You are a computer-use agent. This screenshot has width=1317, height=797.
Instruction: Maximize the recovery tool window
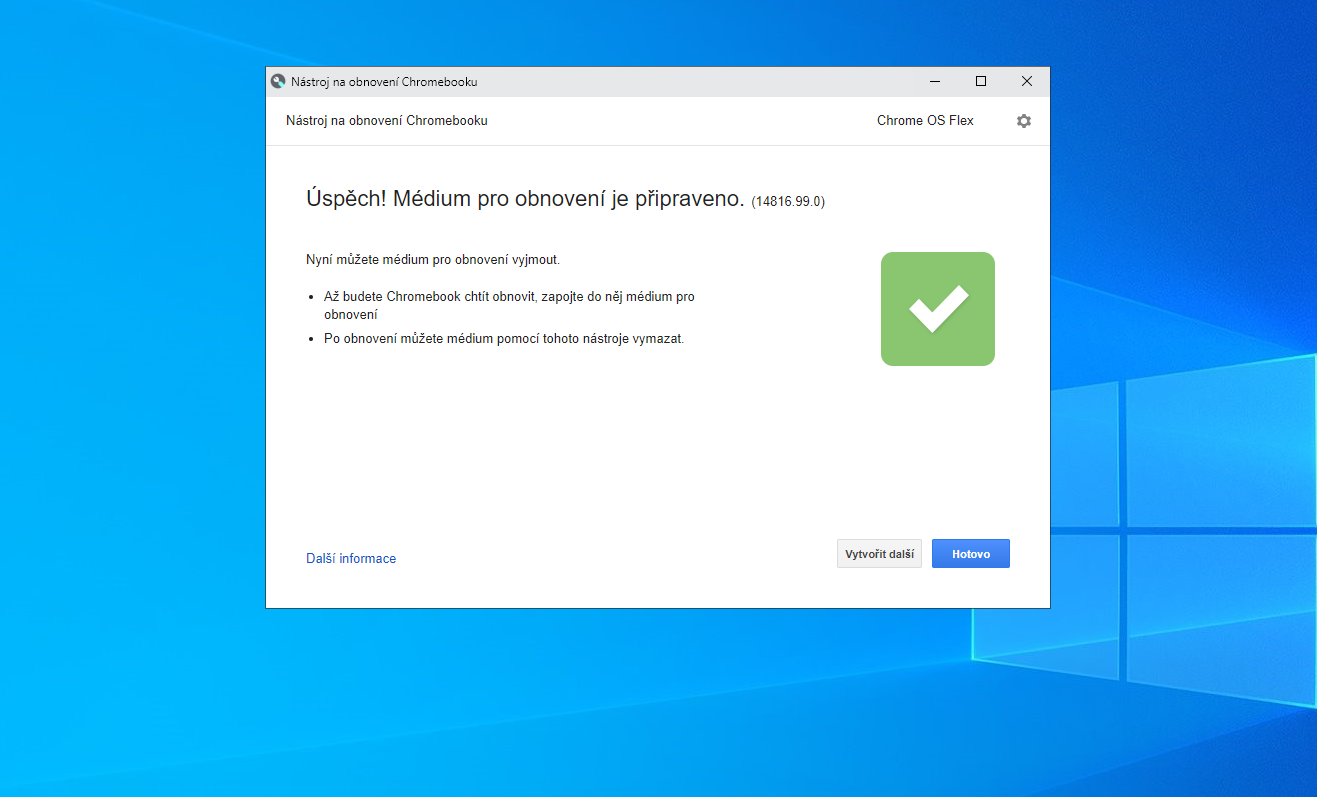click(x=981, y=81)
